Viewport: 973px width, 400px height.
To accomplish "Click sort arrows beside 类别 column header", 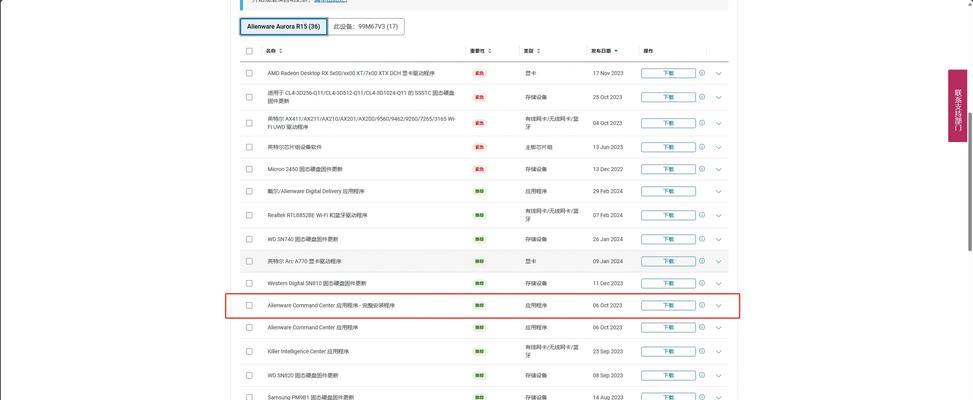I will click(538, 51).
